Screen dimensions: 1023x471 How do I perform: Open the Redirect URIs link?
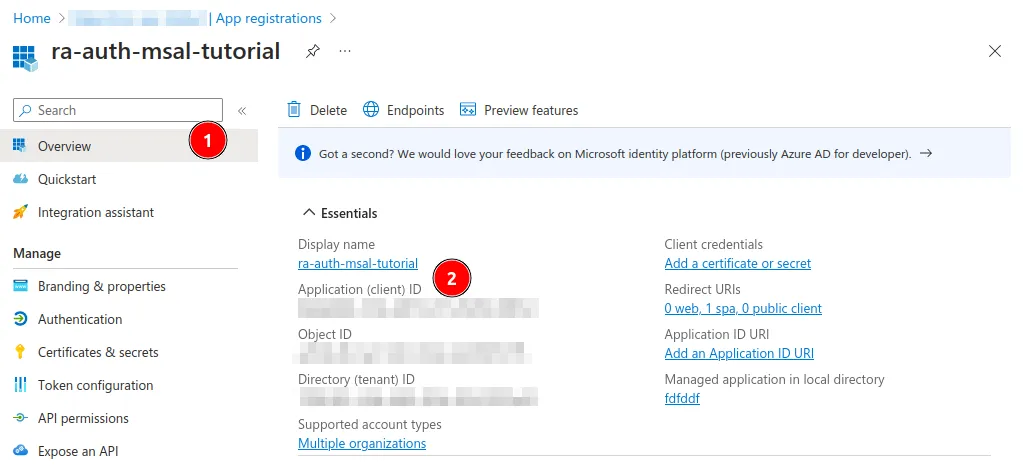tap(742, 309)
